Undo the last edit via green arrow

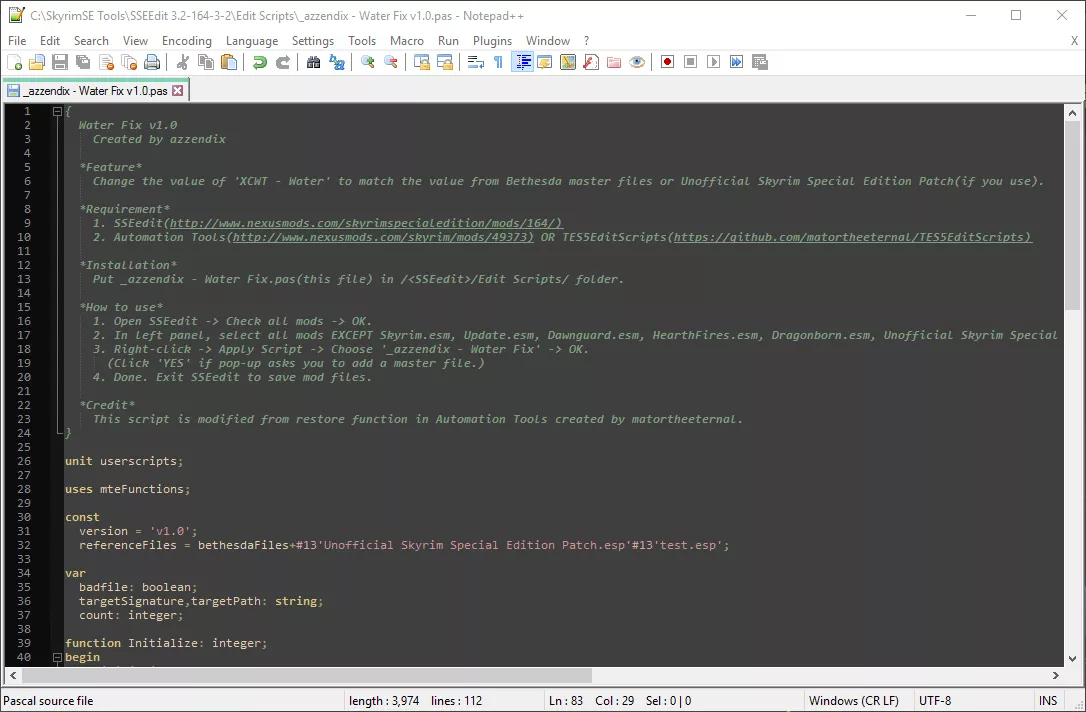pyautogui.click(x=260, y=62)
